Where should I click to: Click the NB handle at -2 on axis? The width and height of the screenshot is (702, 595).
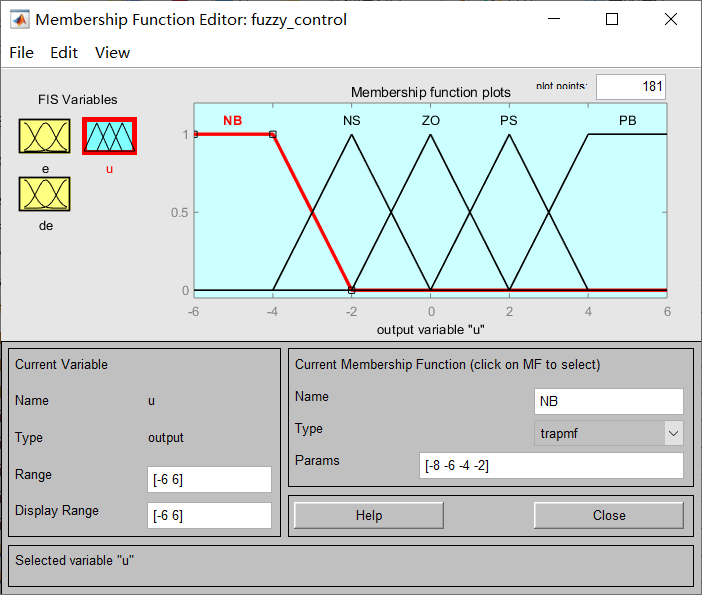click(x=351, y=290)
